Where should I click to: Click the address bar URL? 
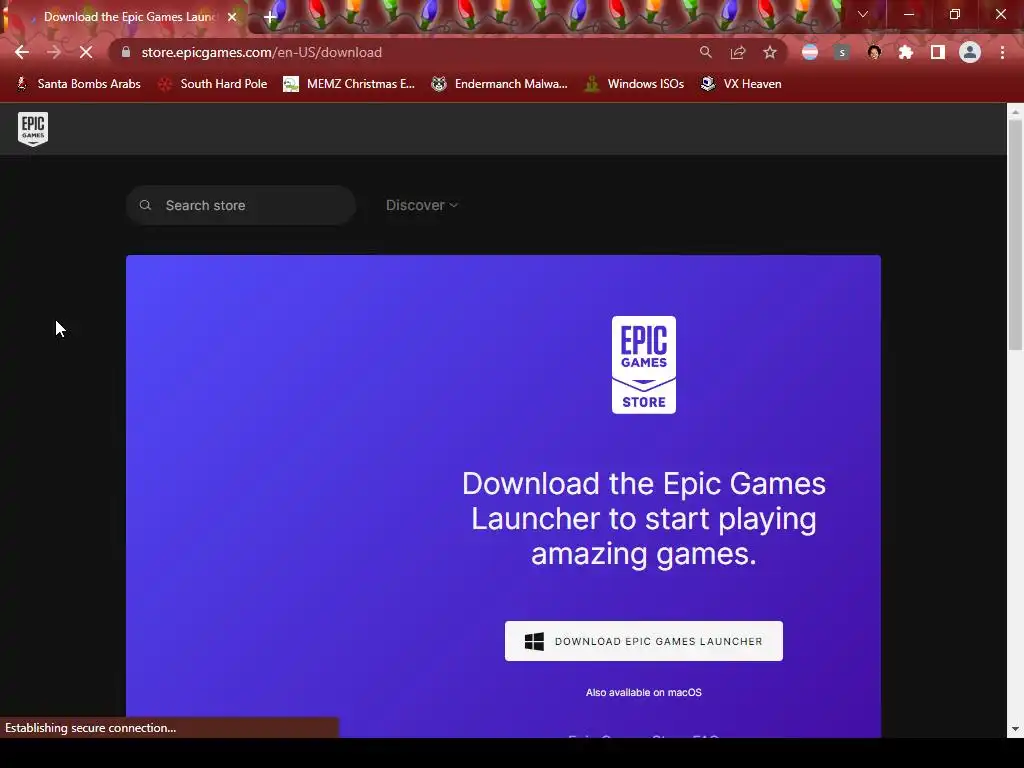[x=261, y=52]
